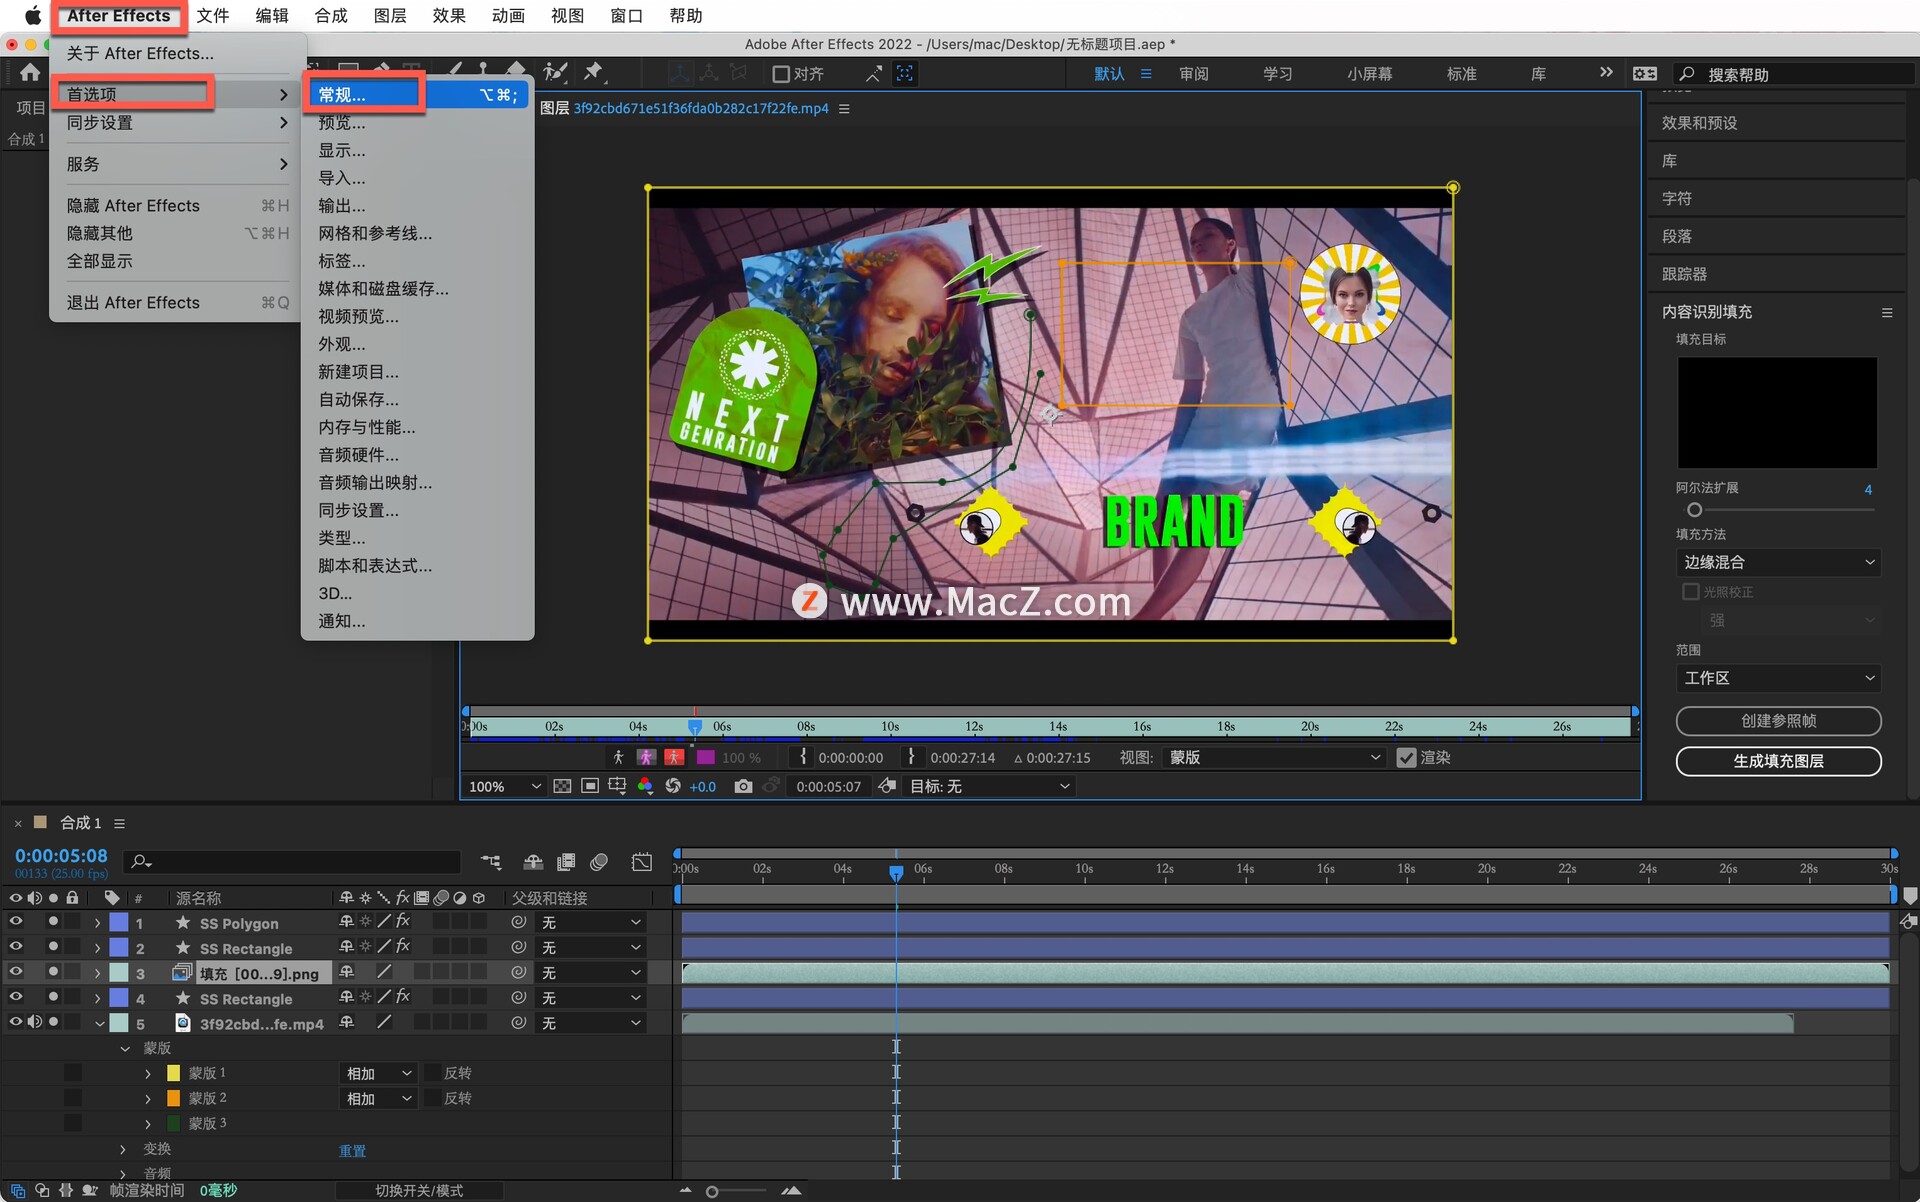This screenshot has width=1920, height=1202.
Task: Take snapshot with camera icon
Action: pos(743,787)
